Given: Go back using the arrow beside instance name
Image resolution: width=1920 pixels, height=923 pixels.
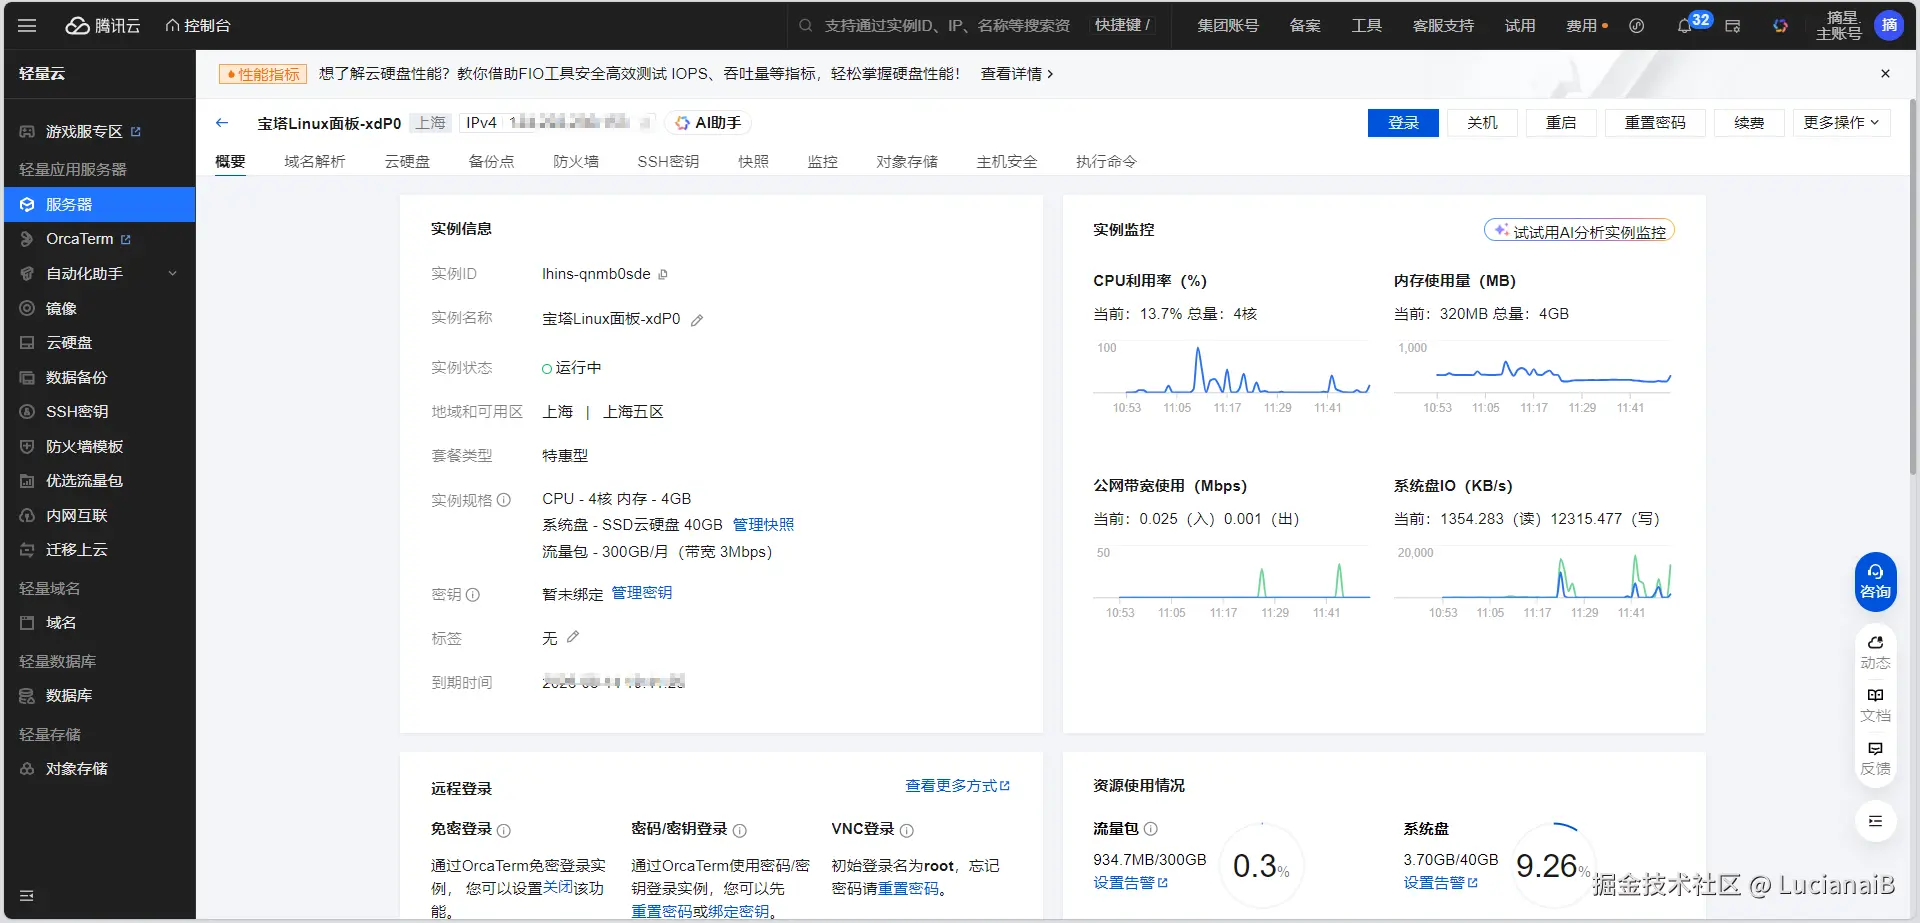Looking at the screenshot, I should (x=222, y=123).
